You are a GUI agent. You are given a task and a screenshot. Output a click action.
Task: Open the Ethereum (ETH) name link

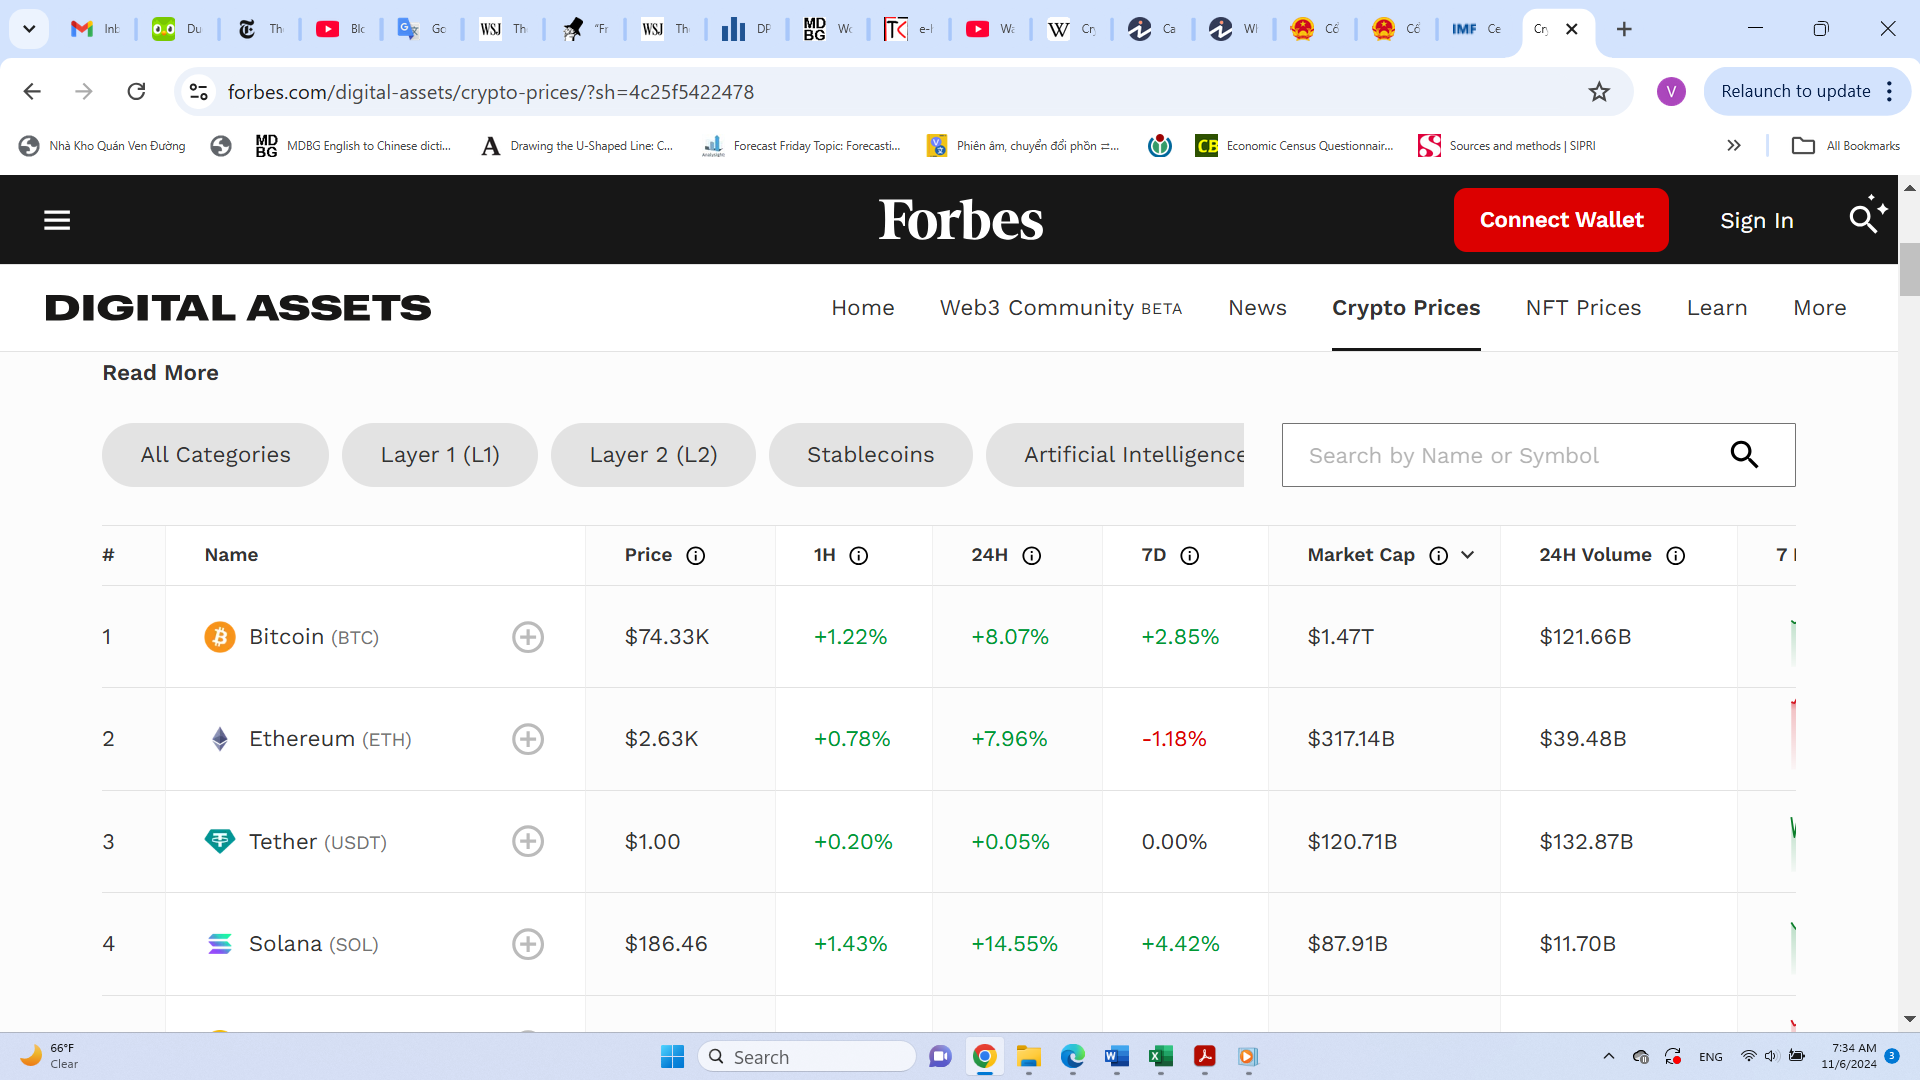point(330,739)
